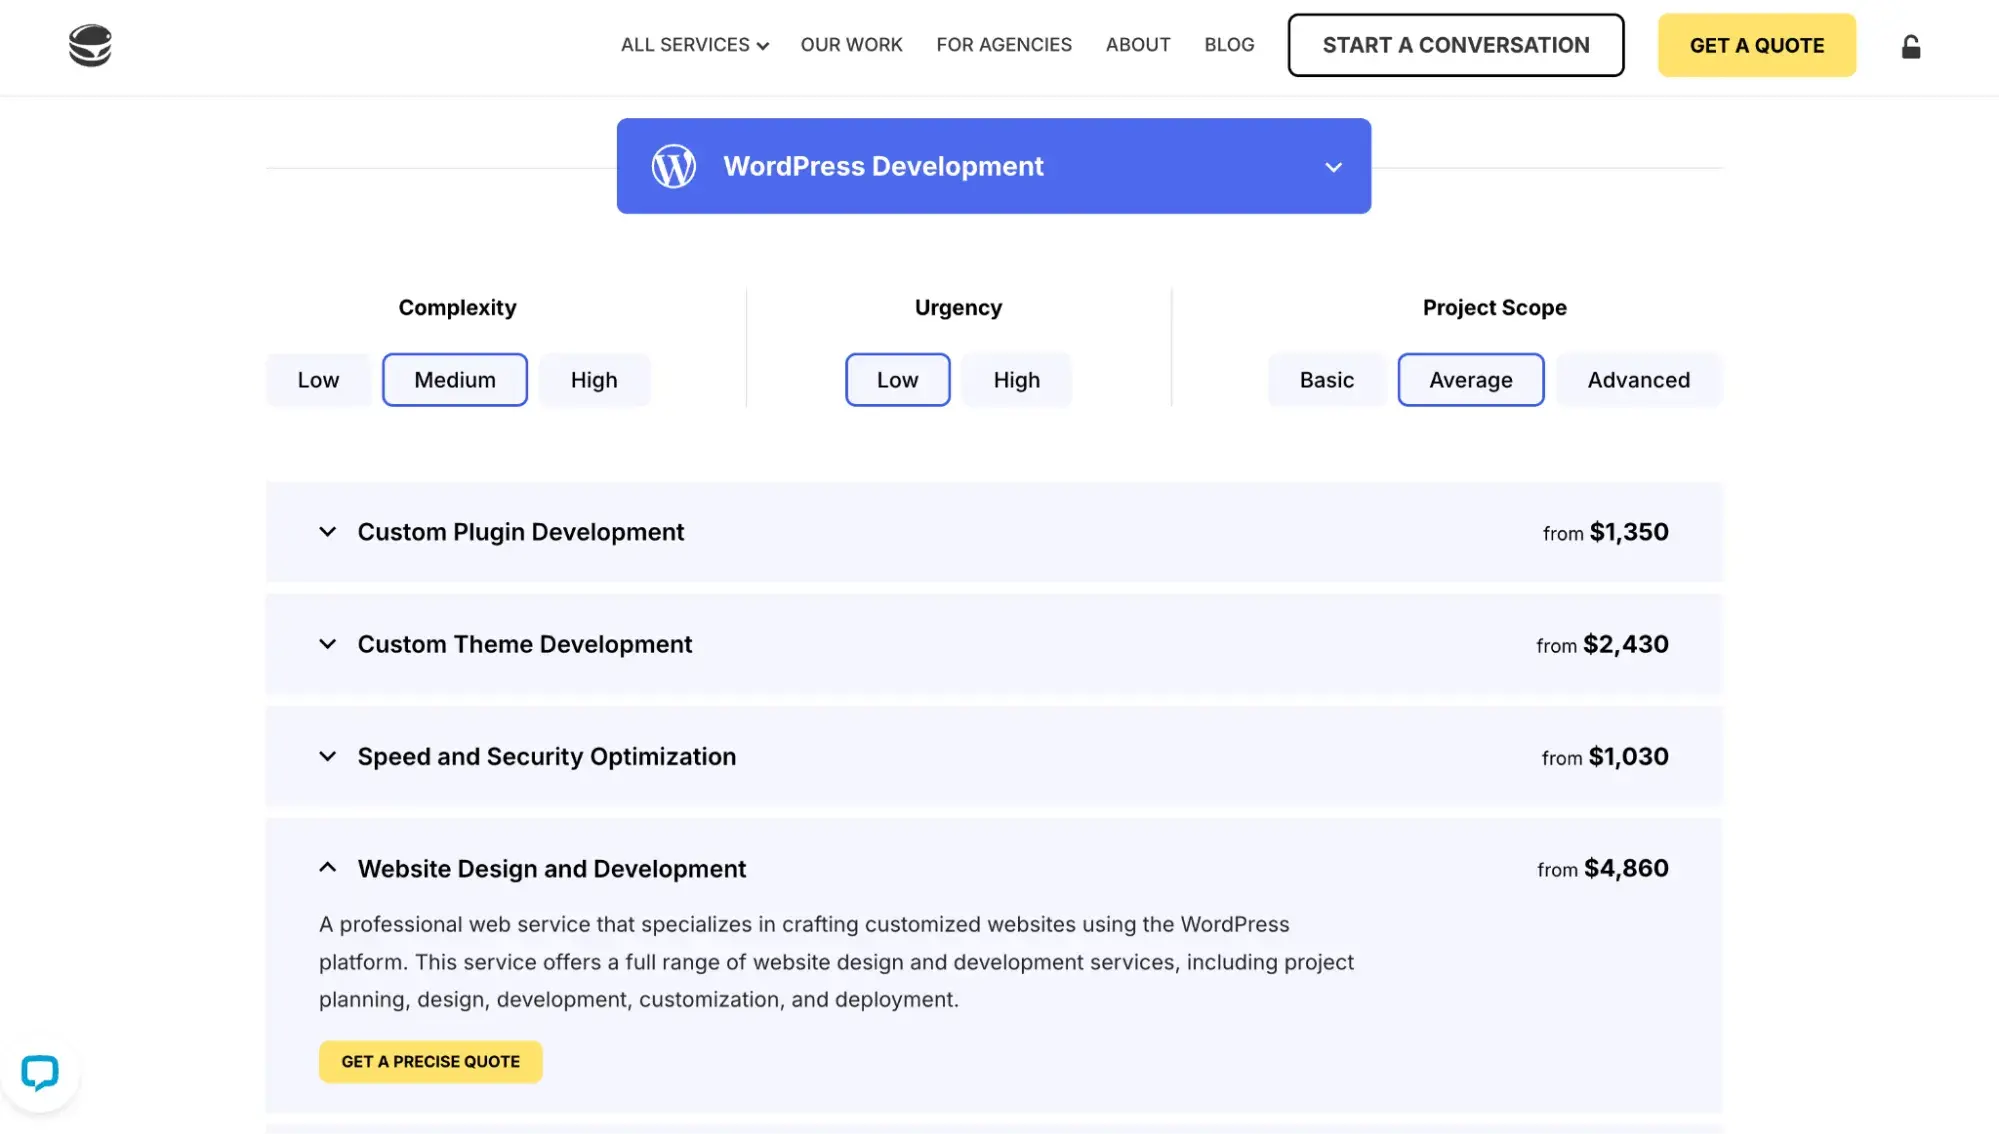This screenshot has width=1999, height=1135.
Task: Open For Agencies page
Action: click(1003, 45)
